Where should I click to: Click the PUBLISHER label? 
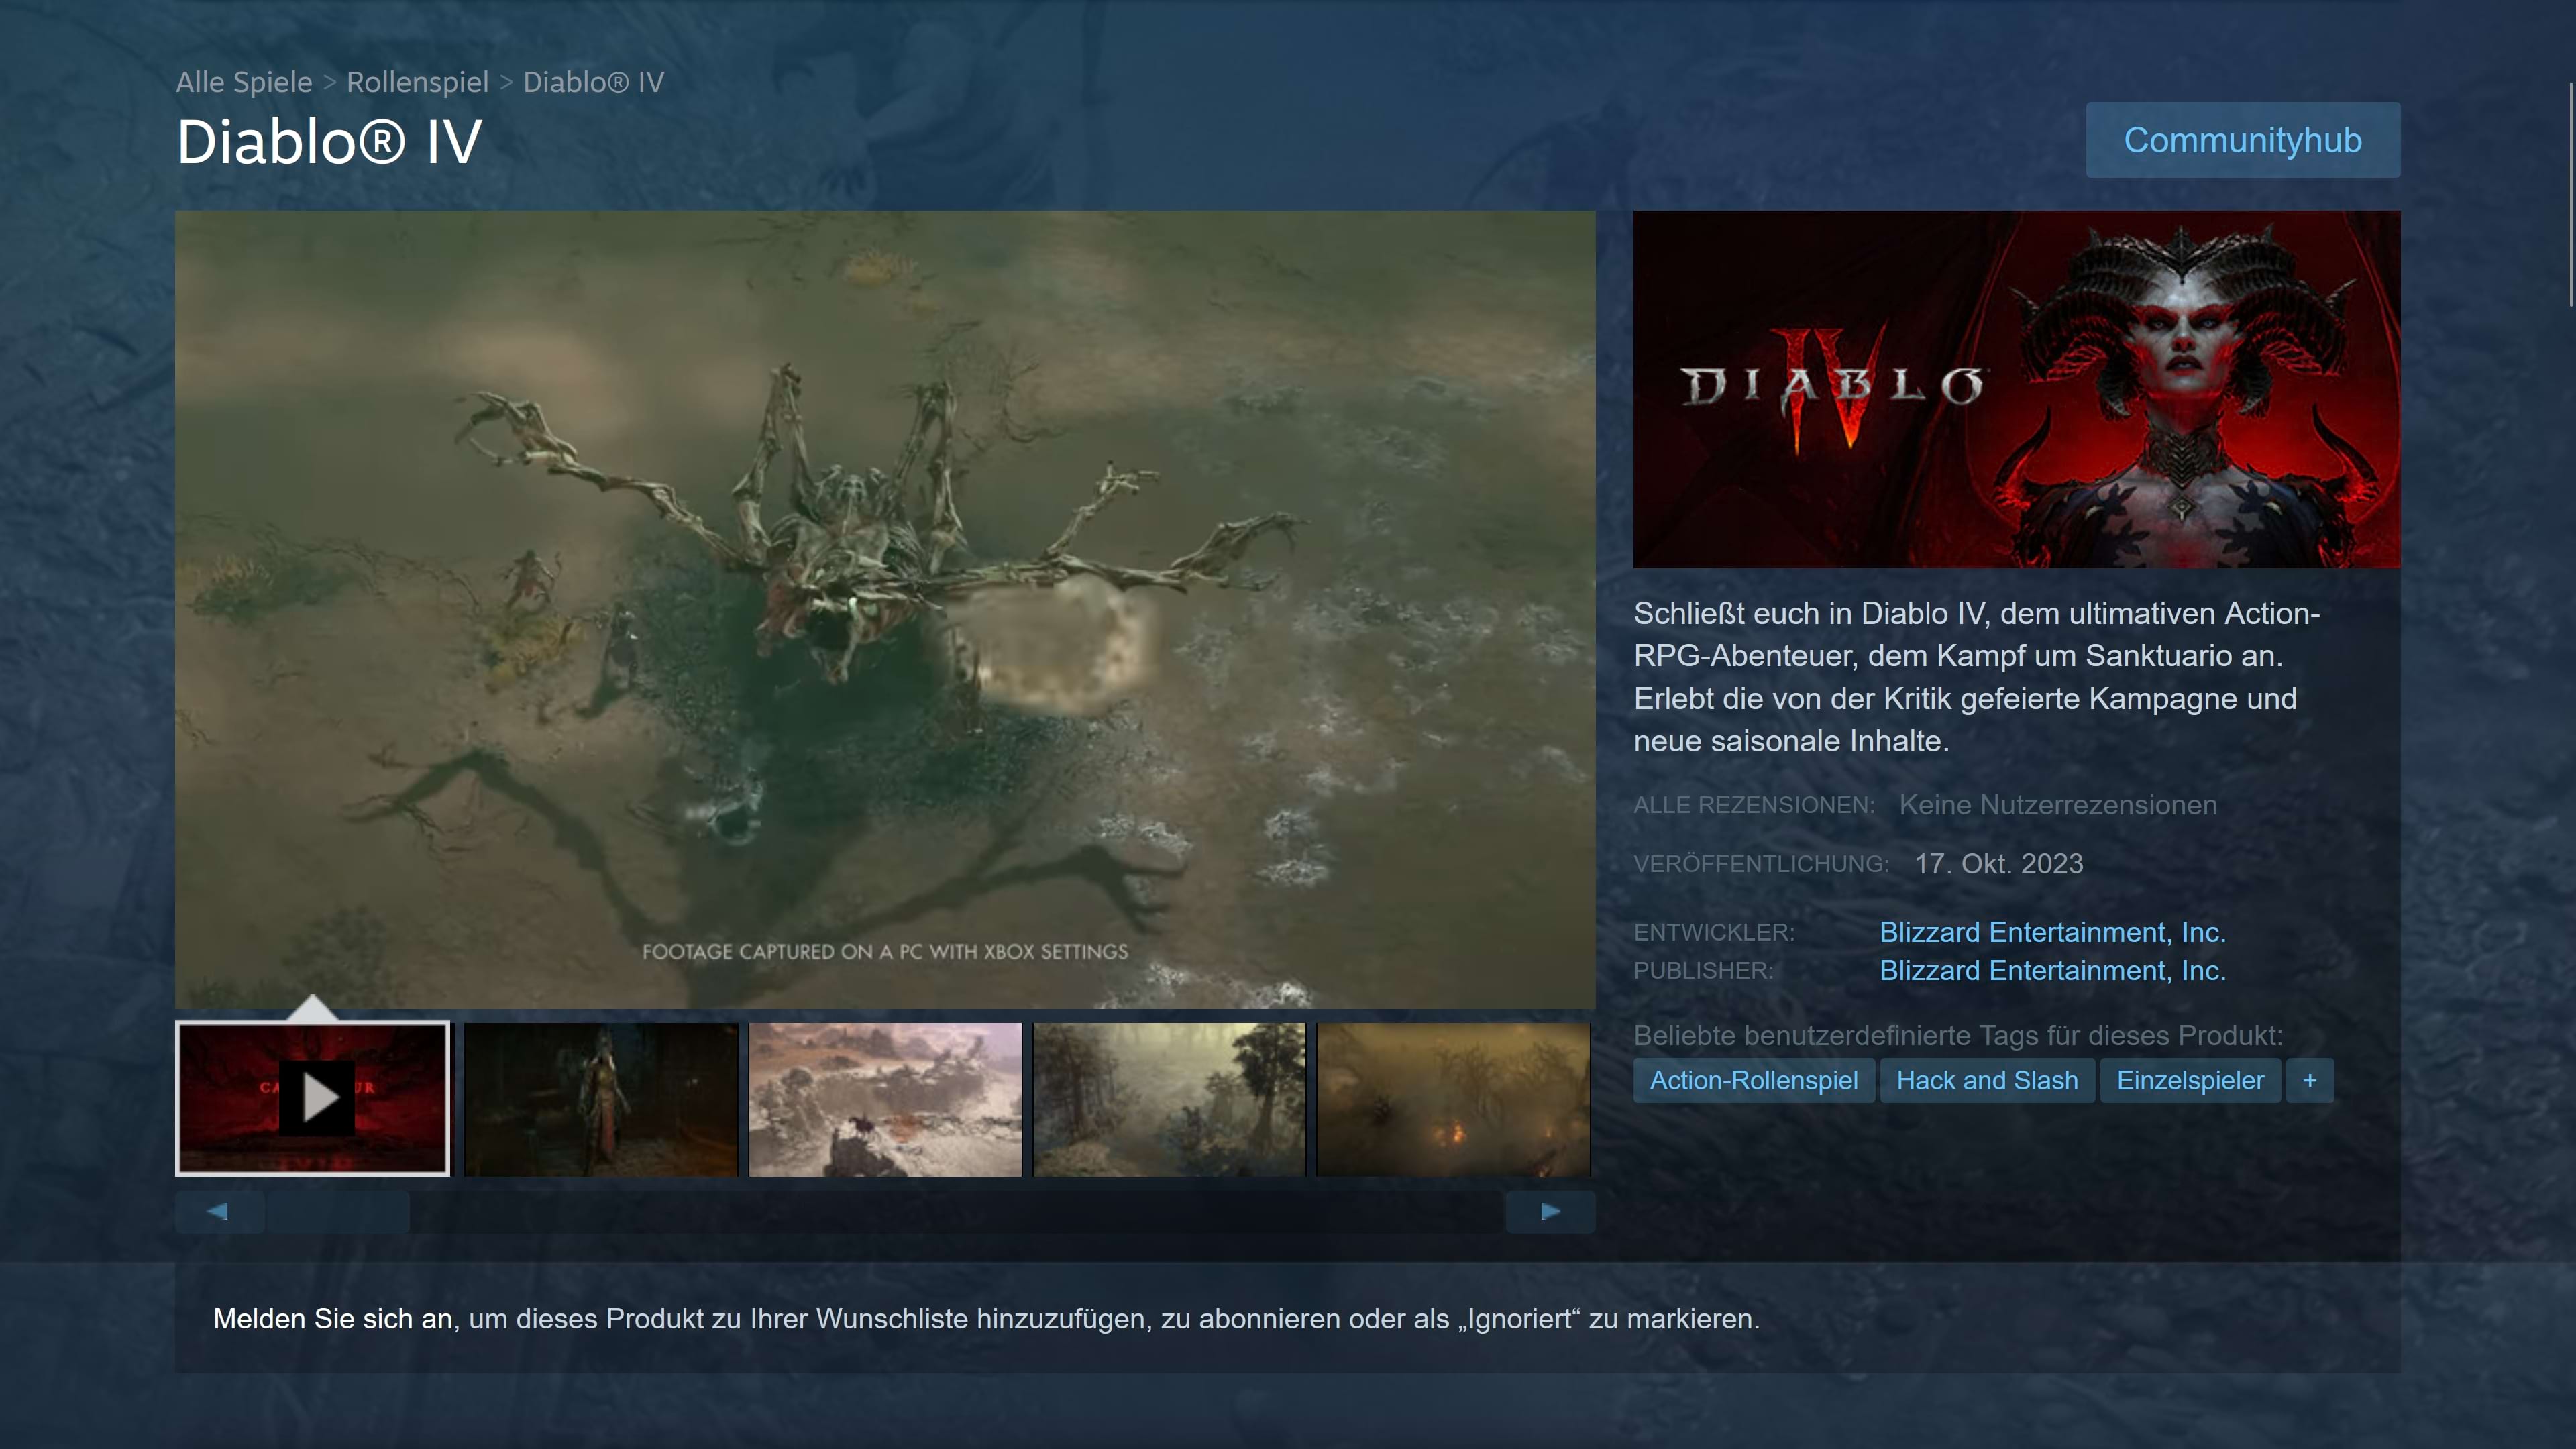tap(1703, 970)
